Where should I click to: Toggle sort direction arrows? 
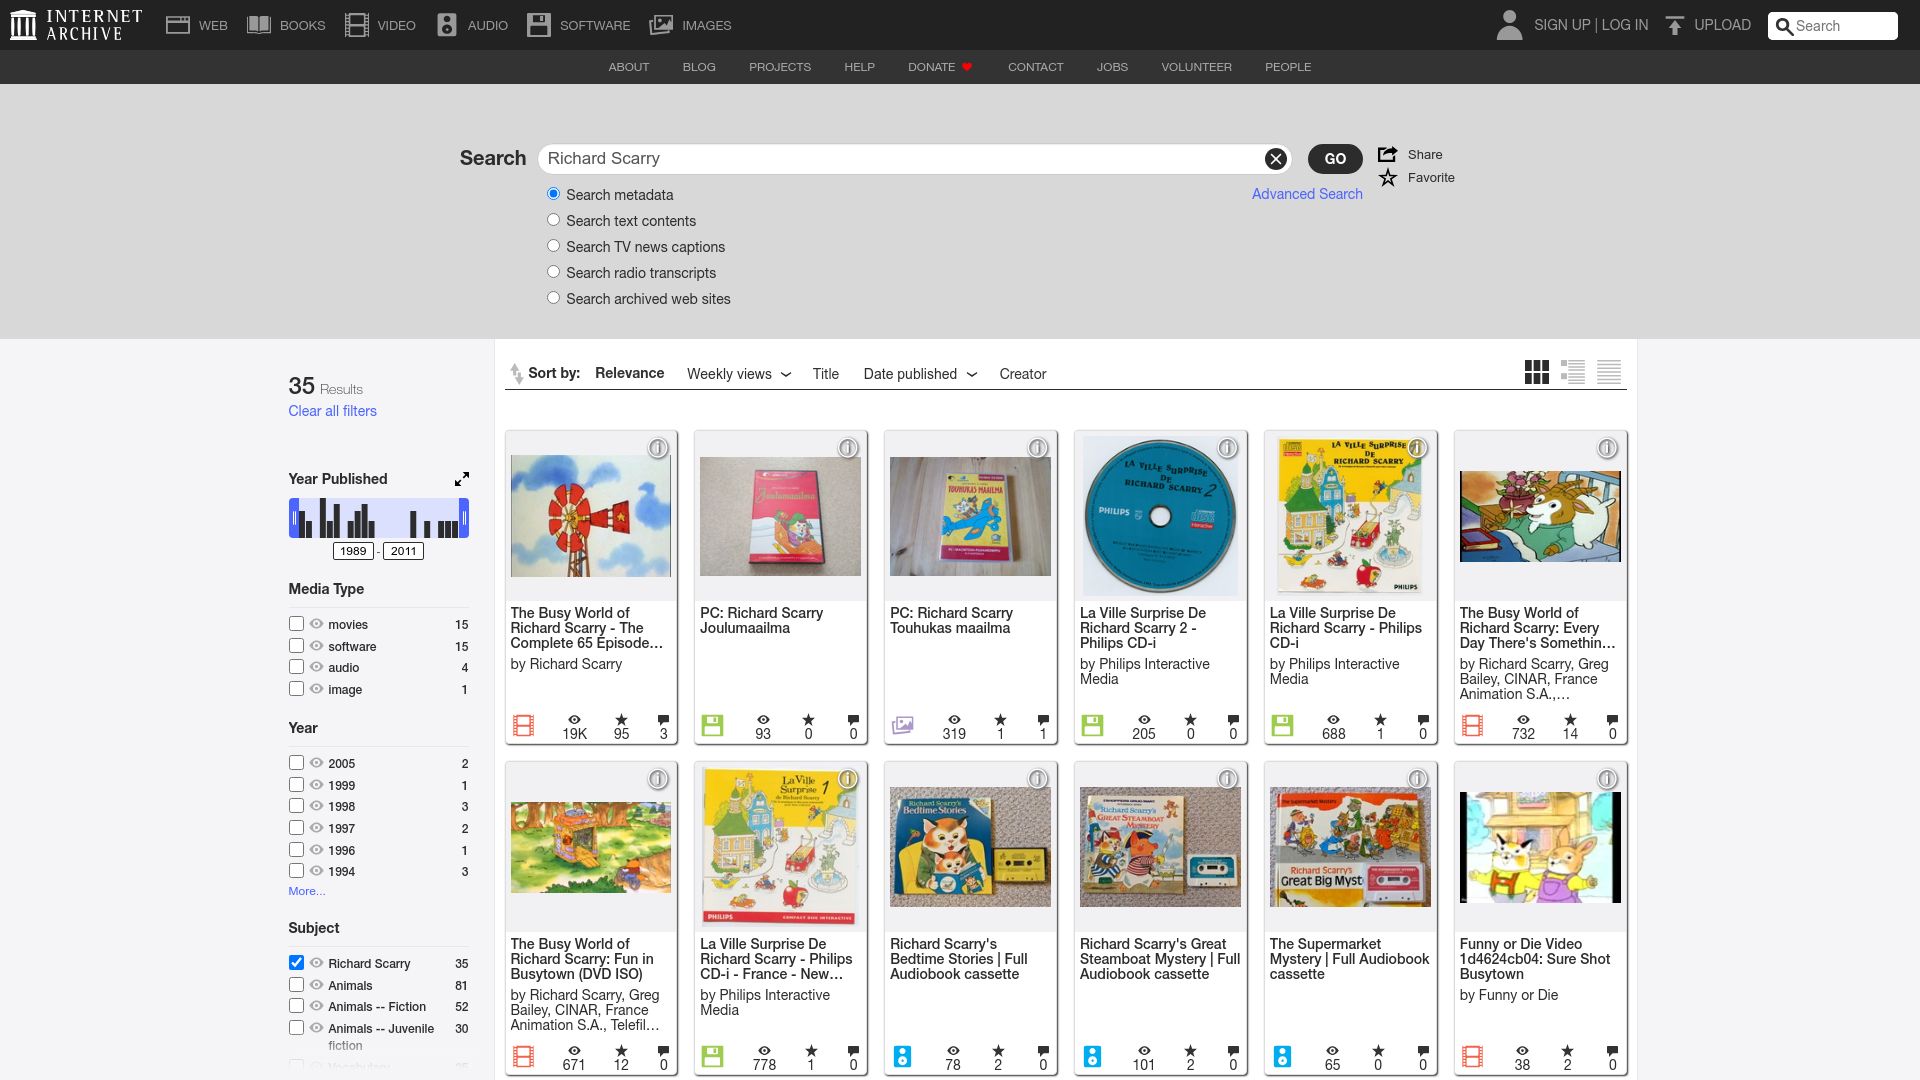click(x=516, y=373)
